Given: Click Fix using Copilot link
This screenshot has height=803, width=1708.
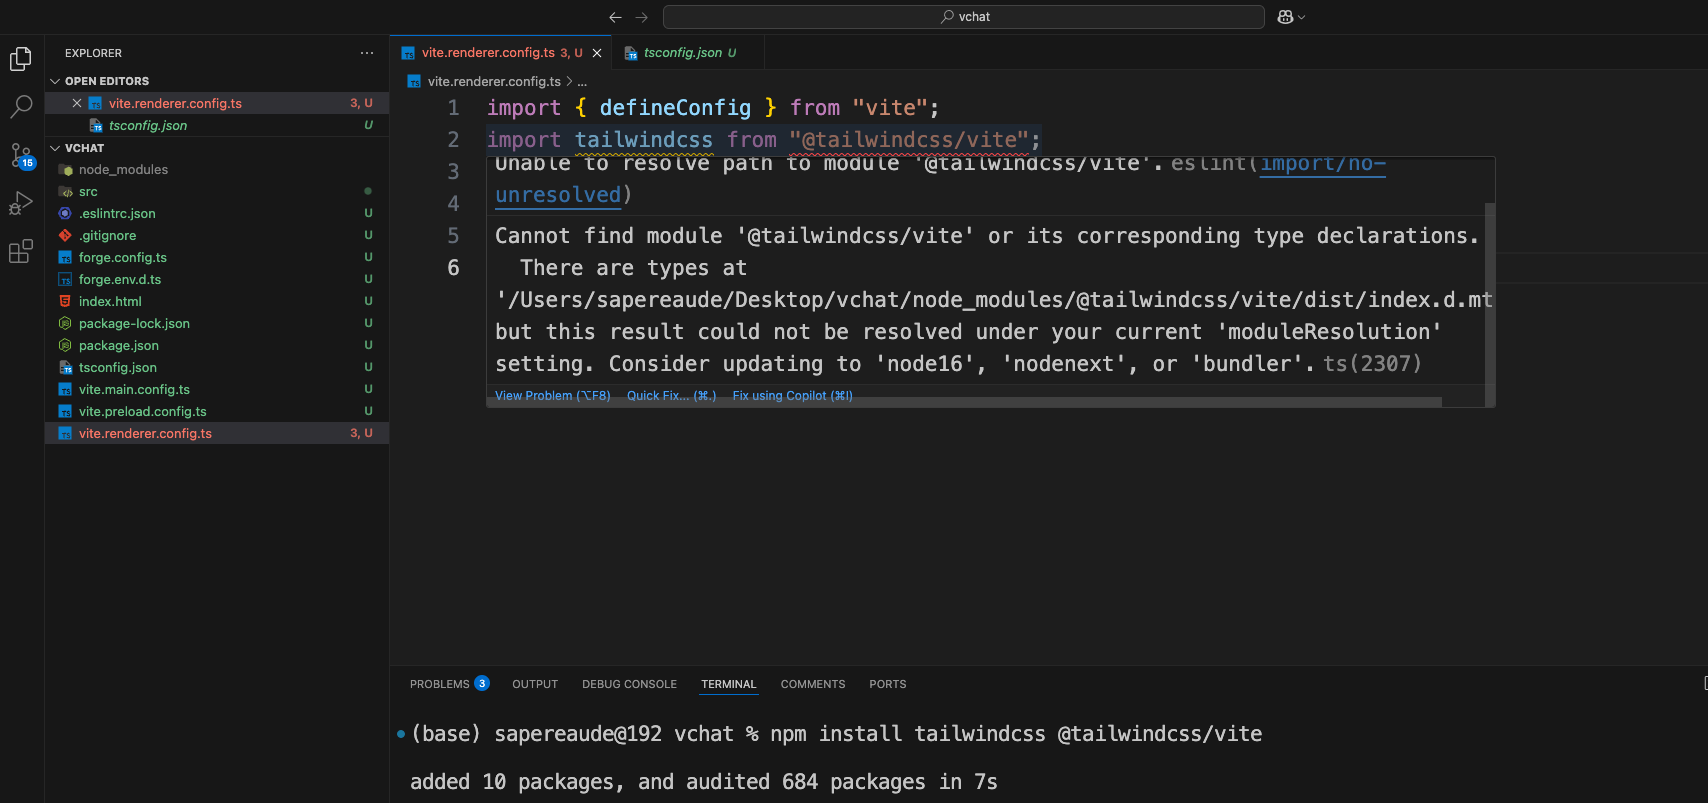Looking at the screenshot, I should click(792, 396).
